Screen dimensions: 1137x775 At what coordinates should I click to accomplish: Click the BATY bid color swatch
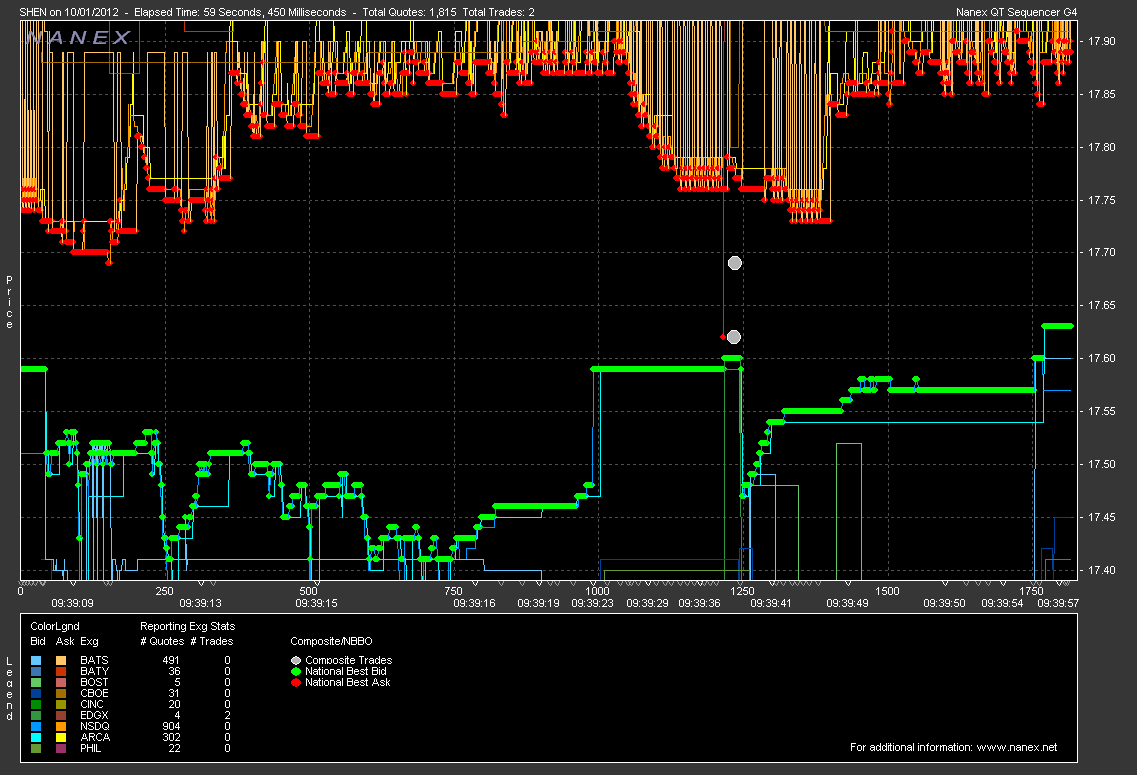(36, 671)
